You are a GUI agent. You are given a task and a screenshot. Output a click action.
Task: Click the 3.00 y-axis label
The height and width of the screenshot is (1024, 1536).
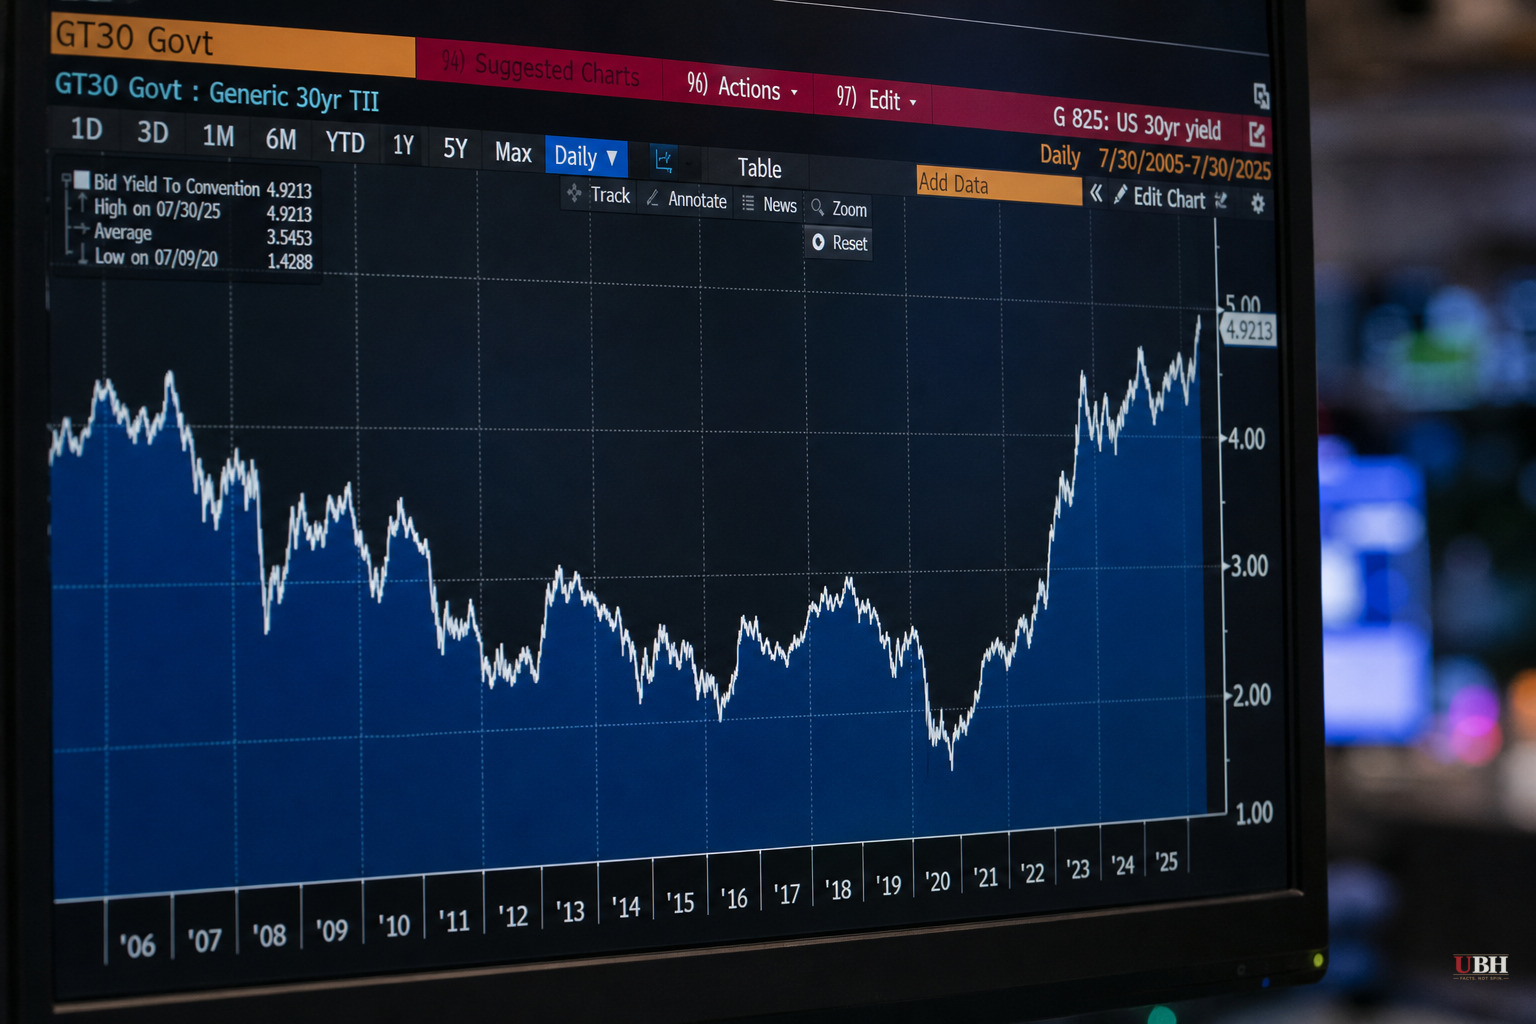coord(1249,566)
